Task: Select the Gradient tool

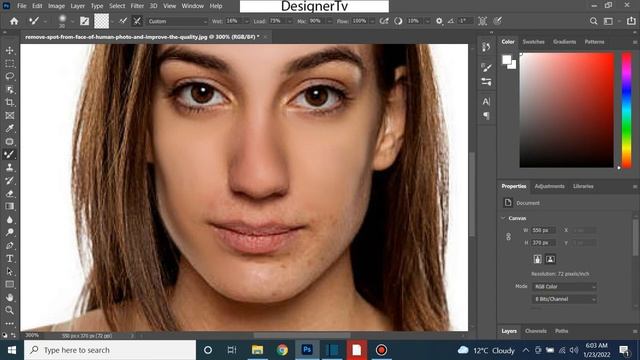Action: click(9, 207)
